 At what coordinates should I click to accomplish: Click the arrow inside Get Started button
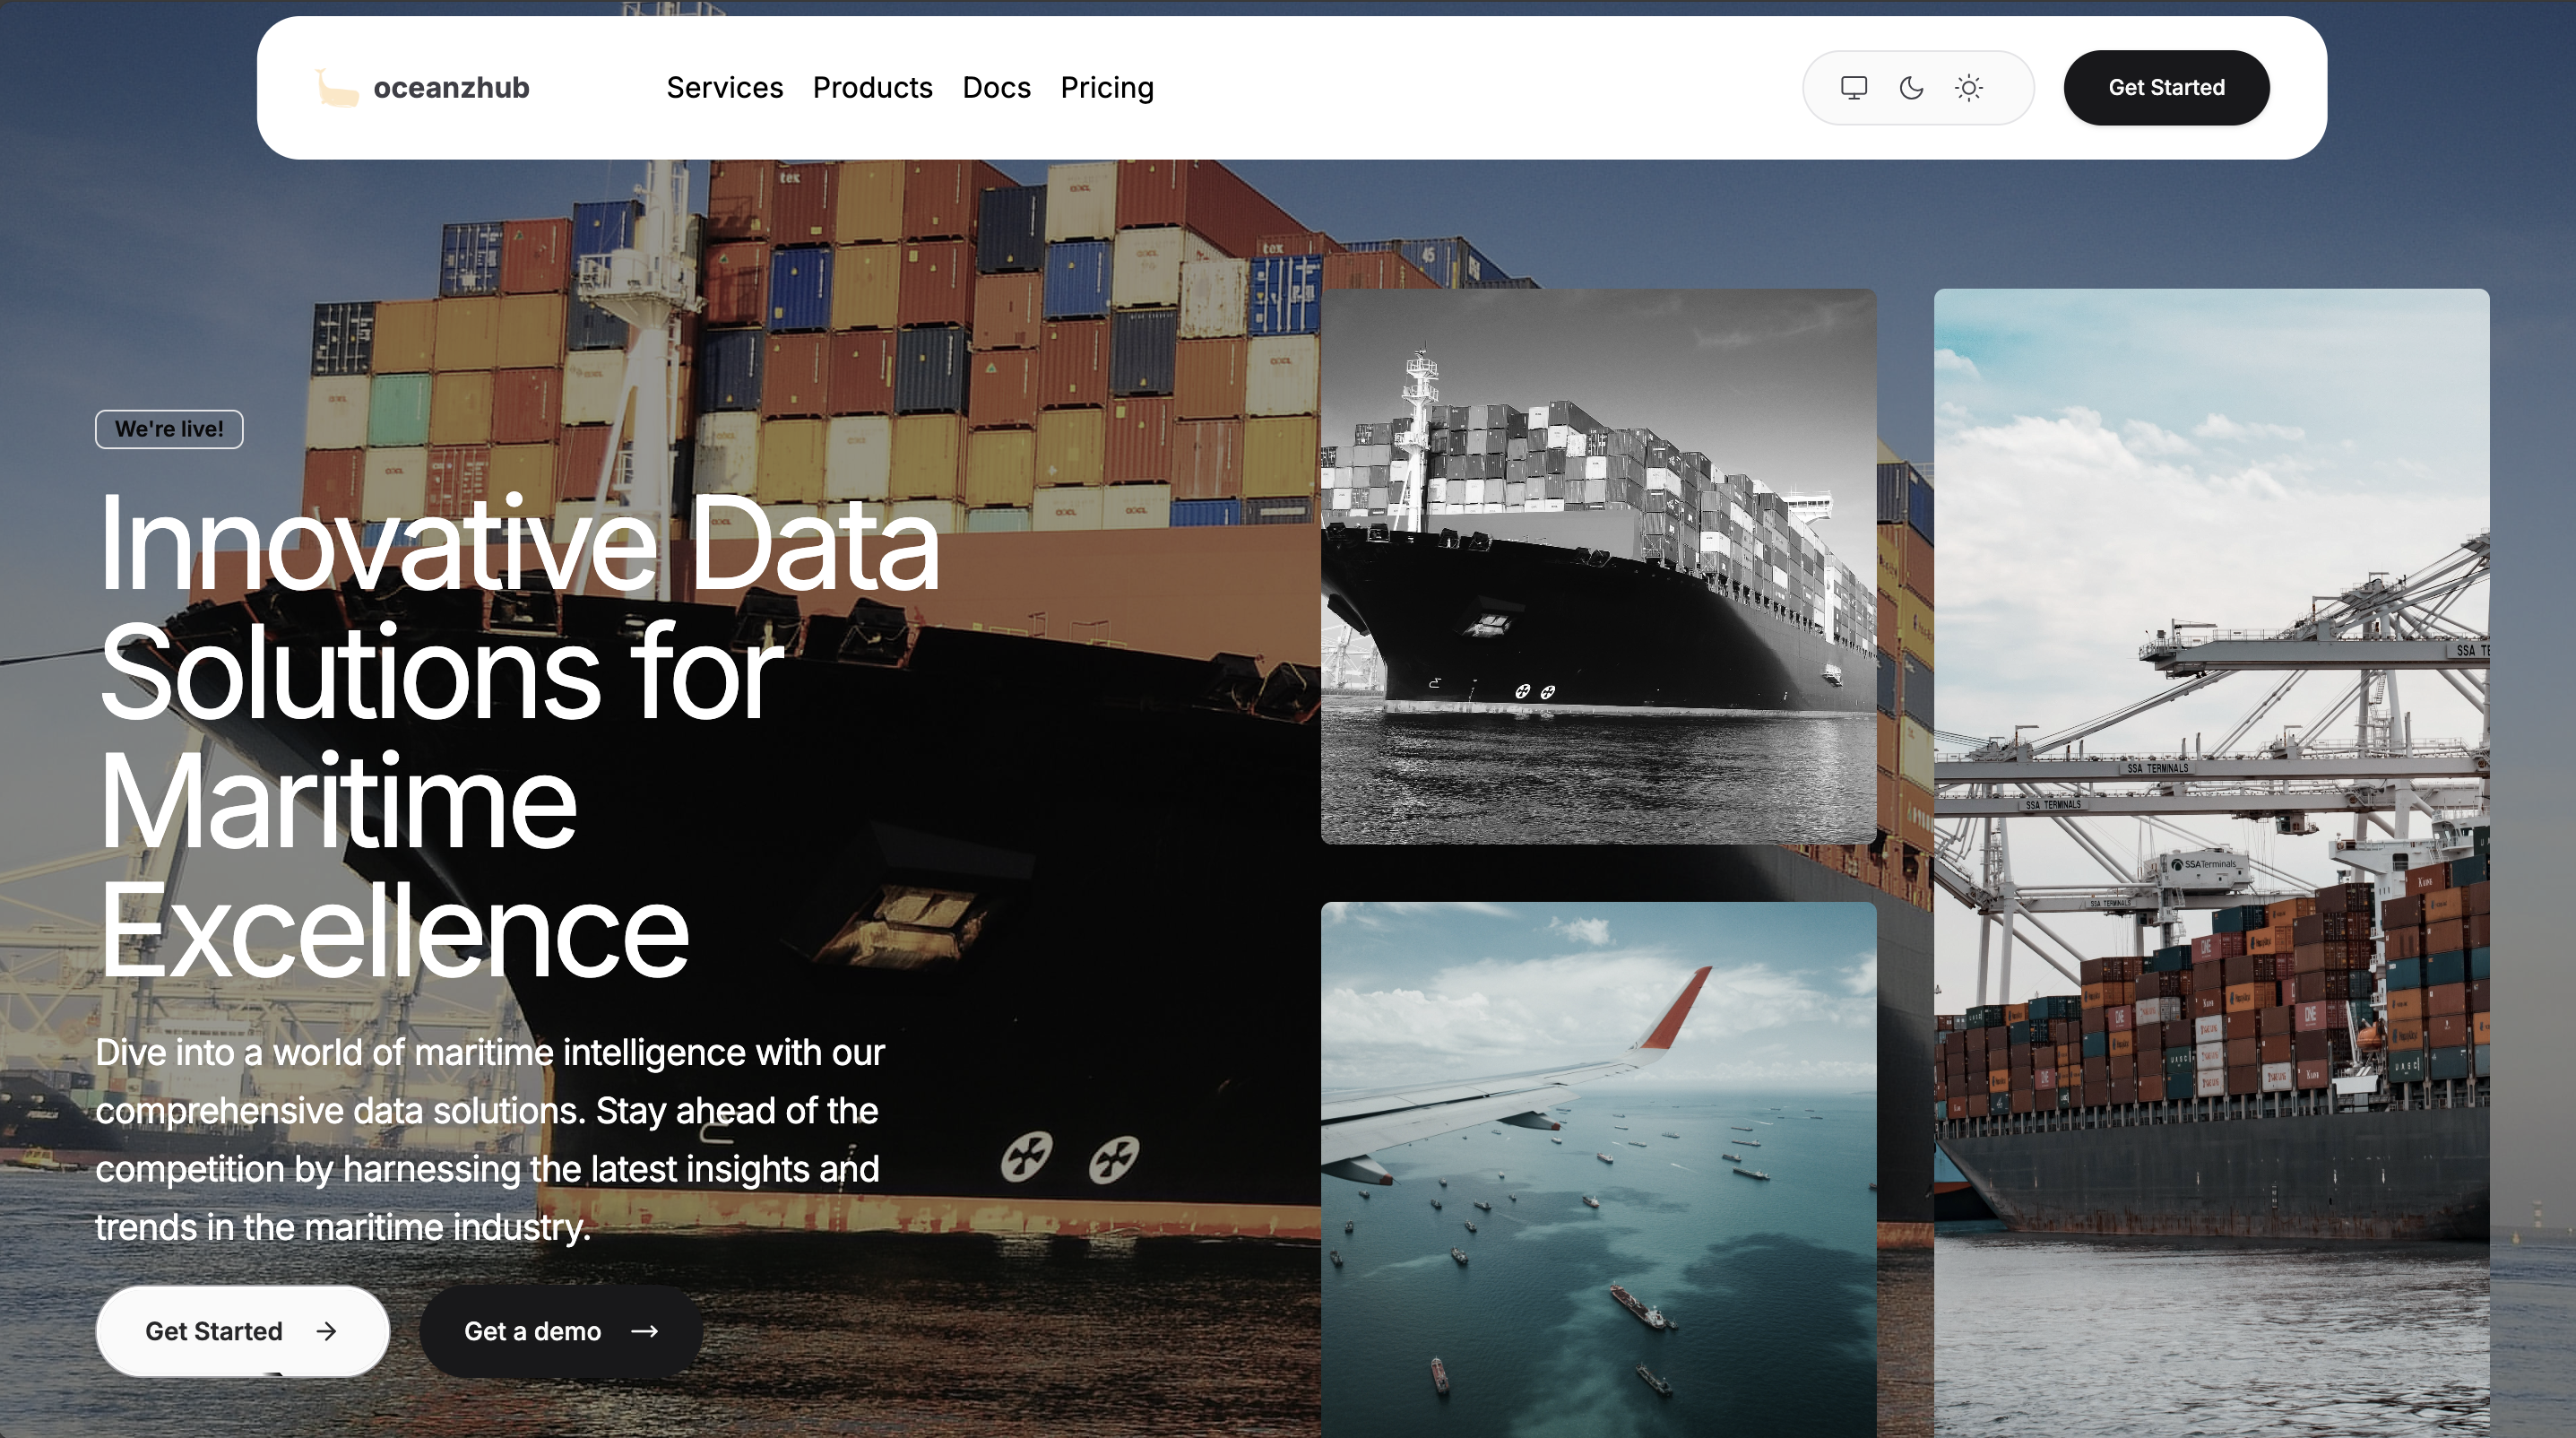click(x=327, y=1330)
